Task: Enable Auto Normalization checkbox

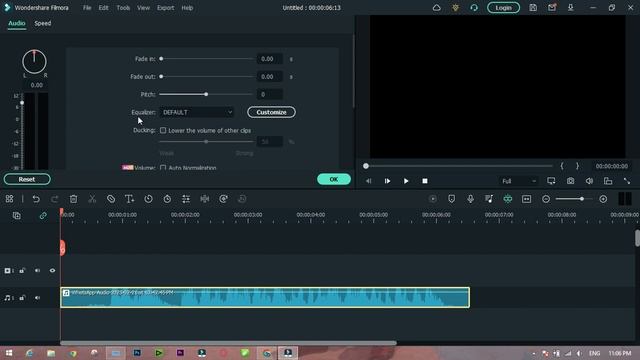Action: [x=163, y=167]
